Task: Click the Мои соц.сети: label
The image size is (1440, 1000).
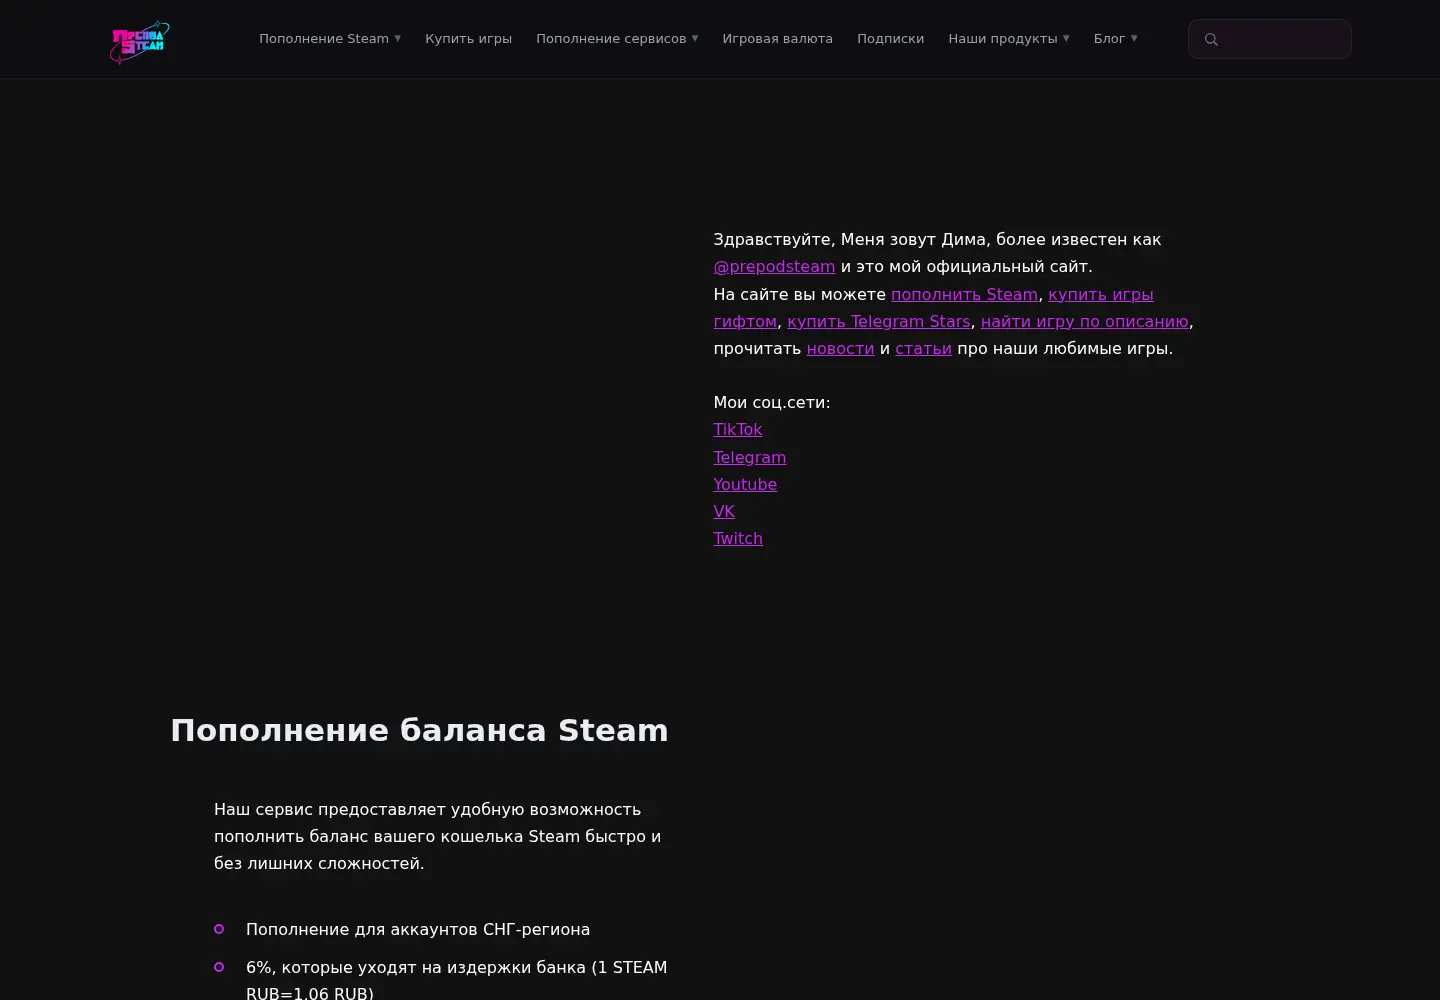Action: (x=771, y=402)
